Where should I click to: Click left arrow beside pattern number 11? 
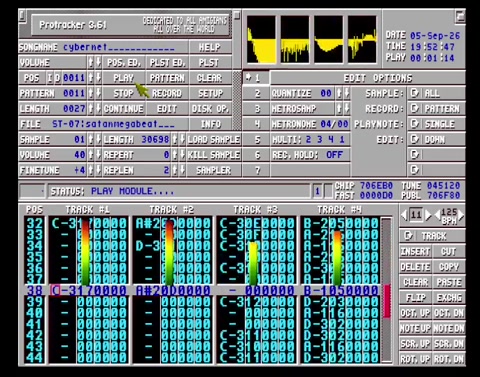[404, 215]
